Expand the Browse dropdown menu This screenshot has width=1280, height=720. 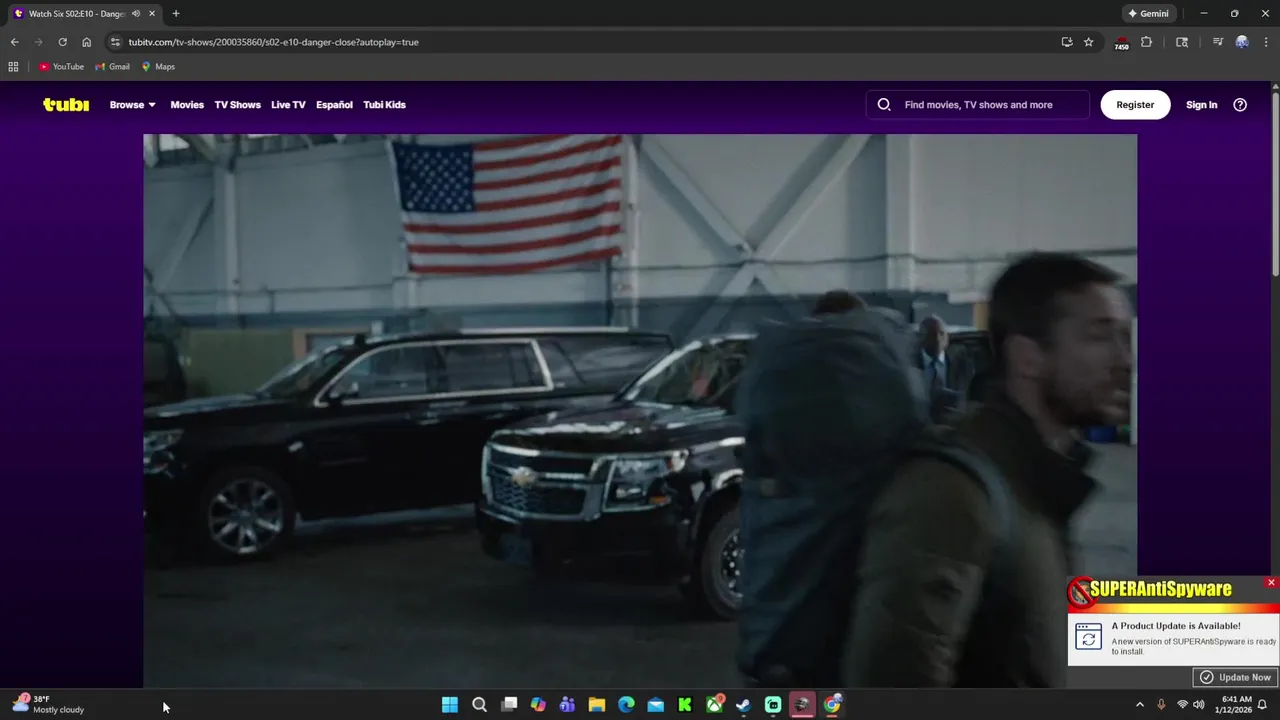click(133, 105)
